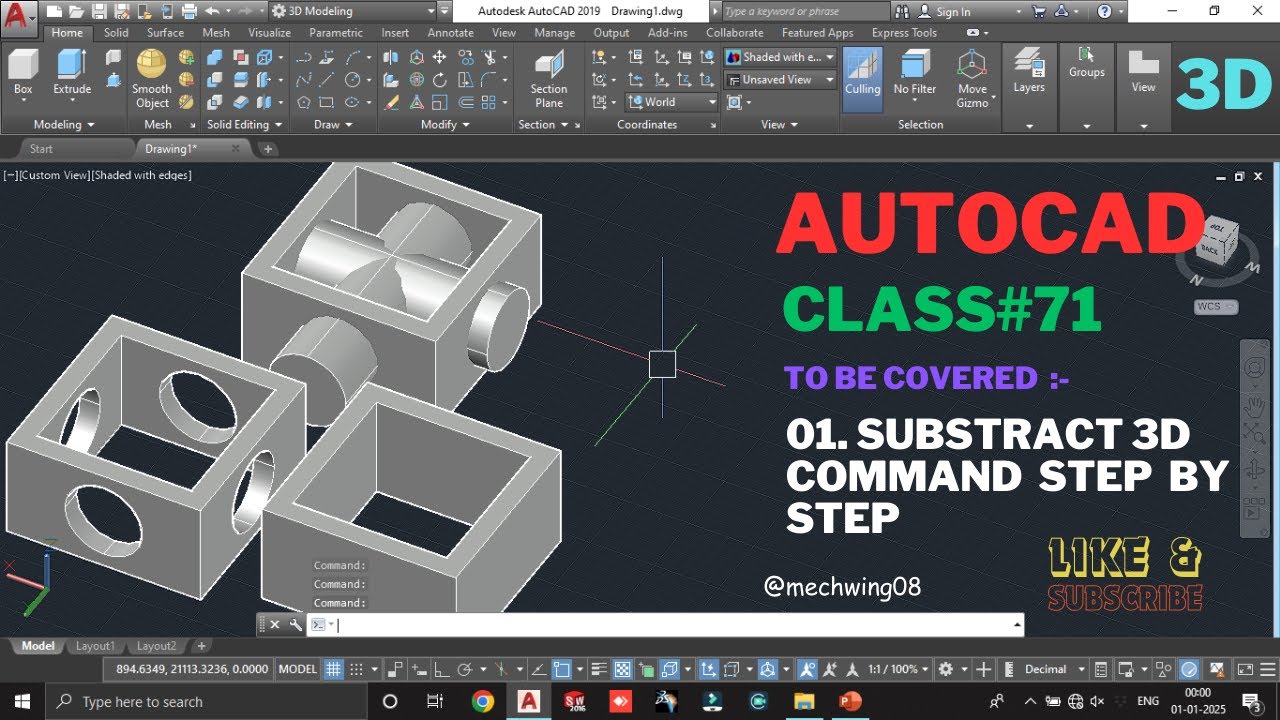Click the Plot printer icon
The height and width of the screenshot is (720, 1280).
coord(188,11)
